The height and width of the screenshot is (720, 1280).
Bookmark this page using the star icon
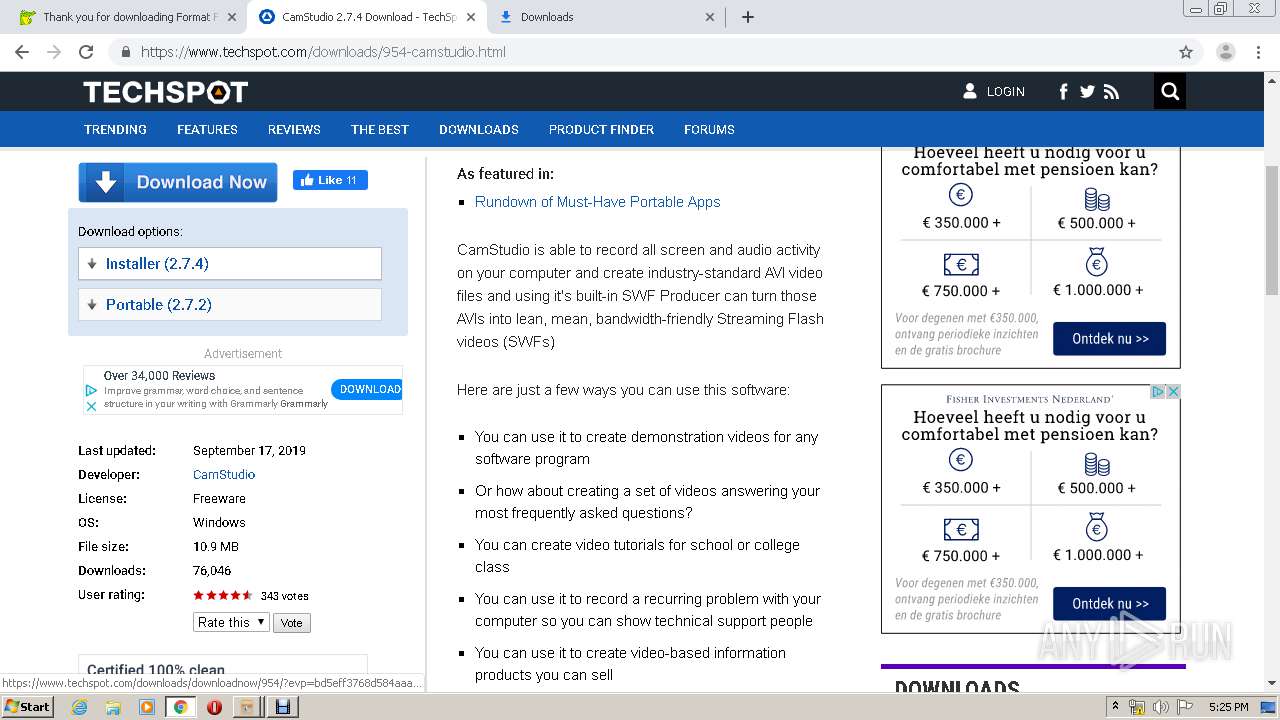coord(1186,52)
